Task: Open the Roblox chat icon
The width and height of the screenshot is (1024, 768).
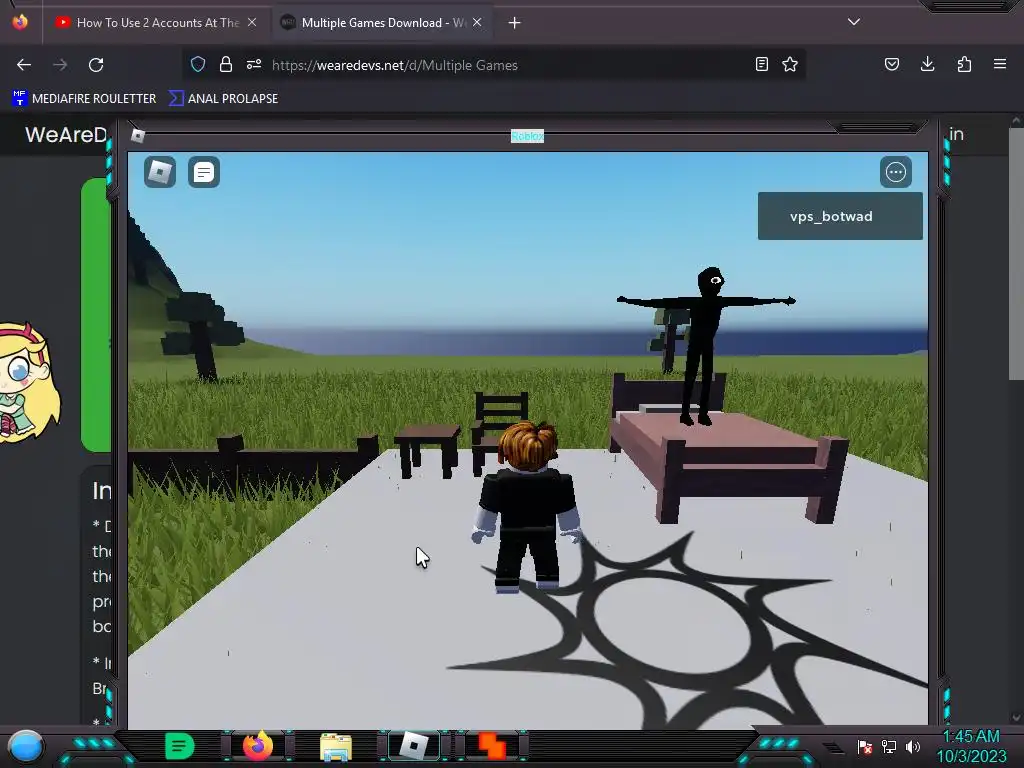Action: [204, 172]
